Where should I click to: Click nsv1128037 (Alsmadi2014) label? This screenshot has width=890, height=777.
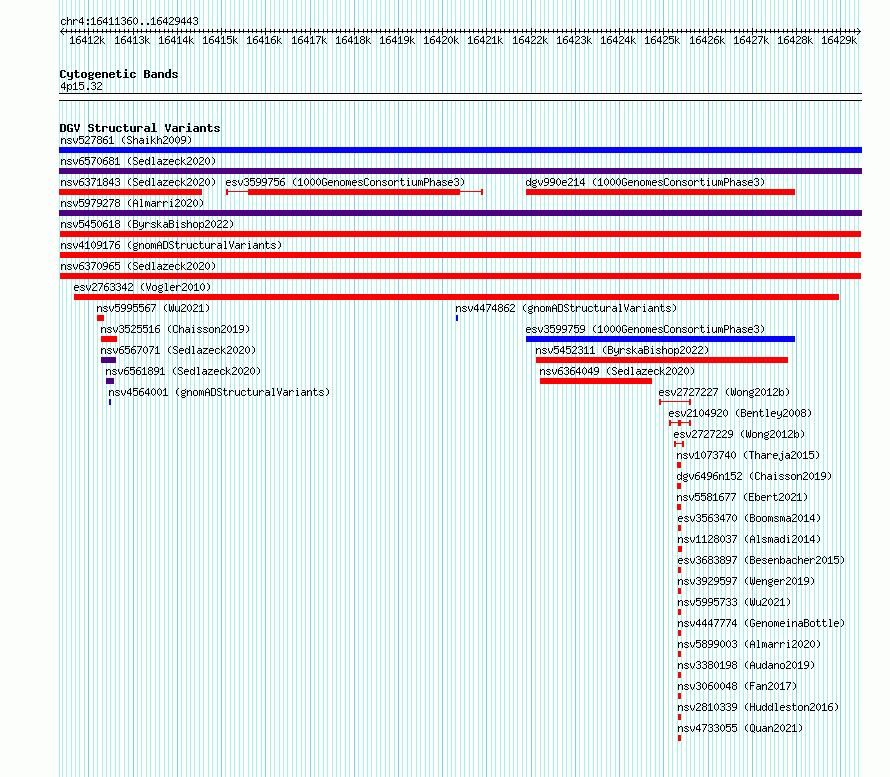tap(749, 539)
